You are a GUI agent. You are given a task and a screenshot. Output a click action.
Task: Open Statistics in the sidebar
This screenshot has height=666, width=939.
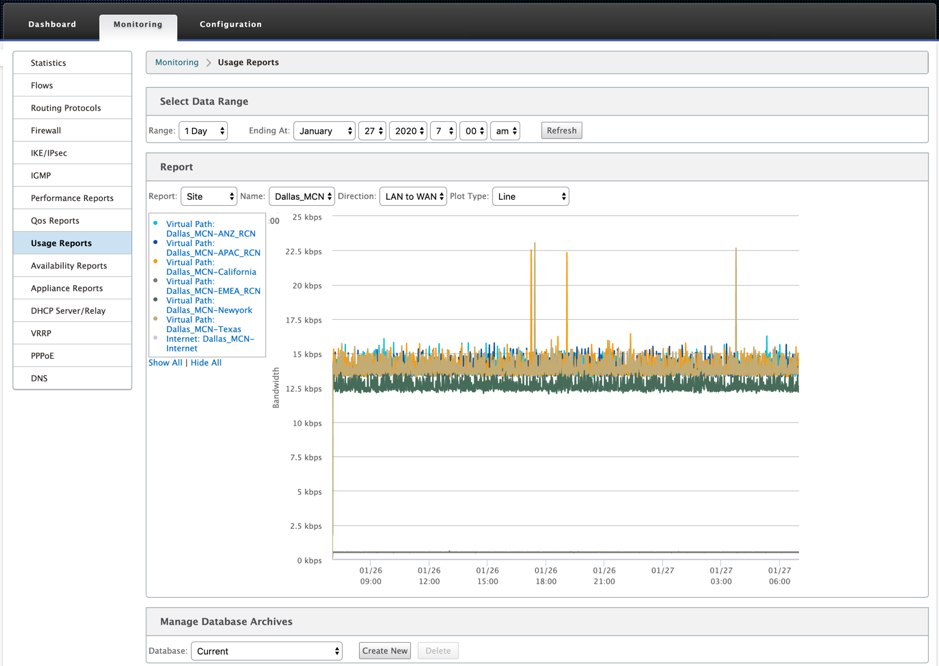click(72, 63)
